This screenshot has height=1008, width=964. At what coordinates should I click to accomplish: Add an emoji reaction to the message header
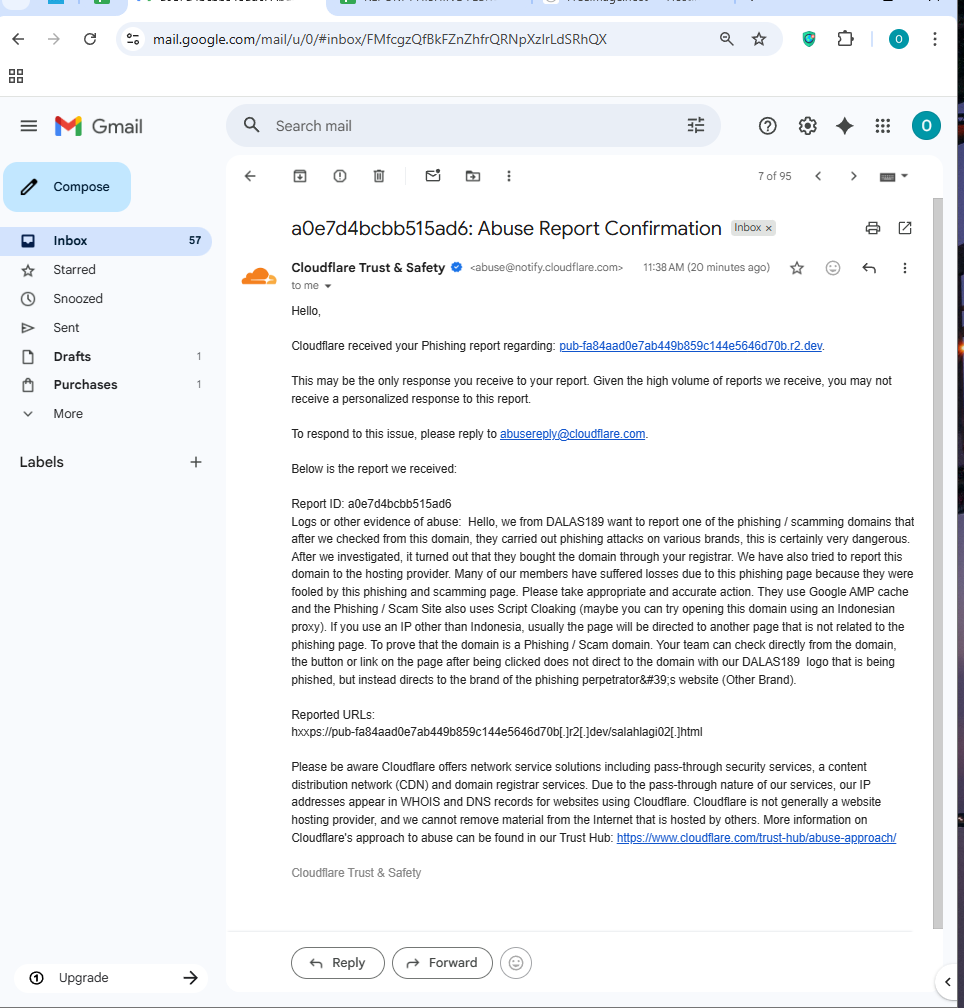(833, 268)
